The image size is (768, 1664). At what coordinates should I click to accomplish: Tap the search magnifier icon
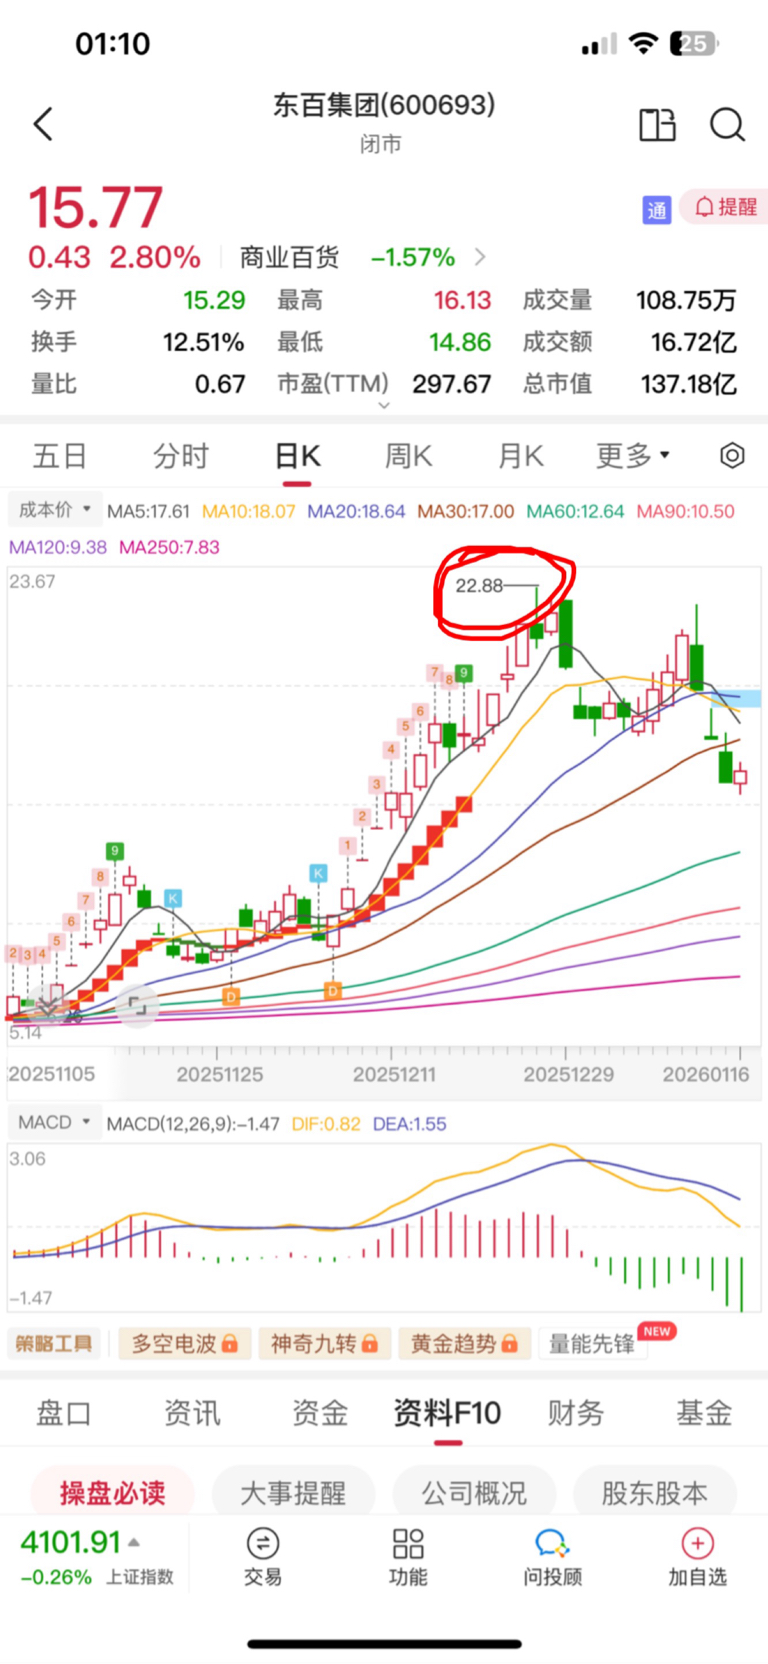pos(727,125)
